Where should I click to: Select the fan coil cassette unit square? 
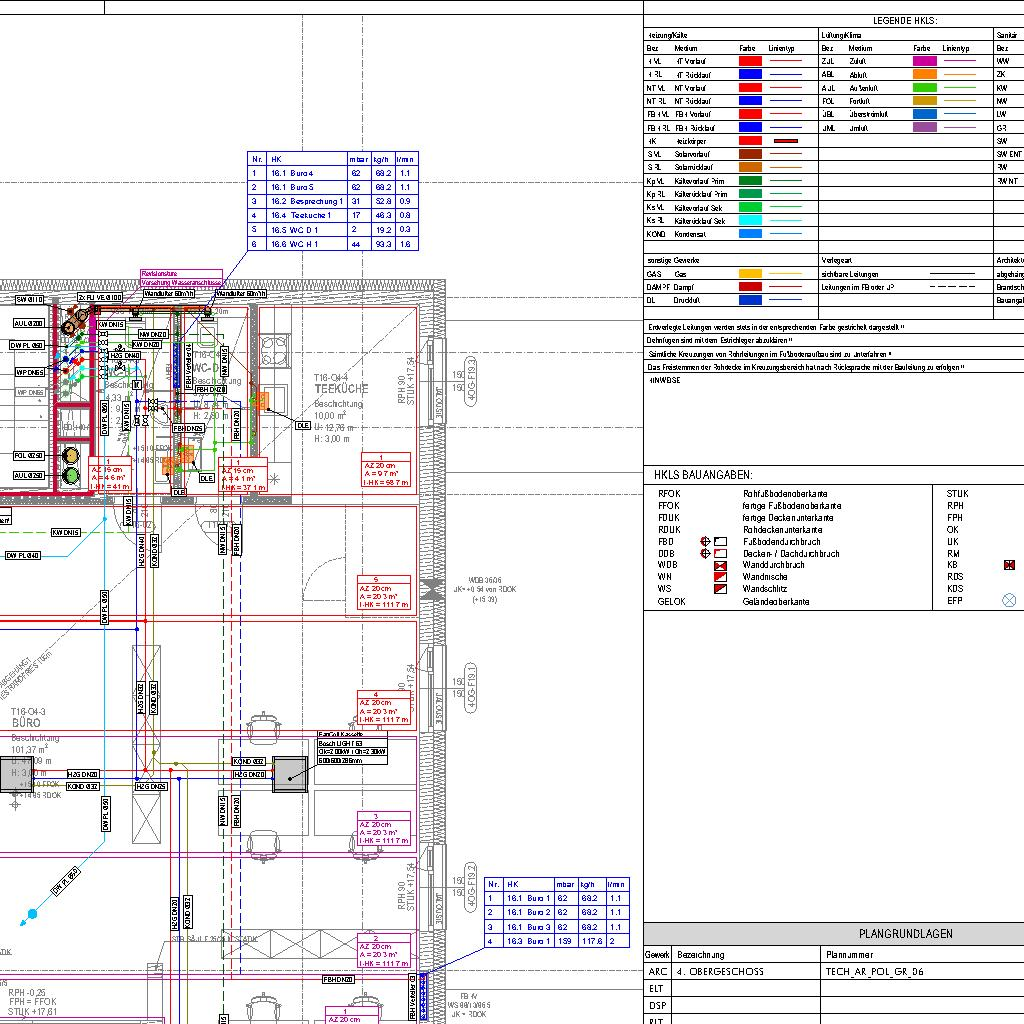291,772
